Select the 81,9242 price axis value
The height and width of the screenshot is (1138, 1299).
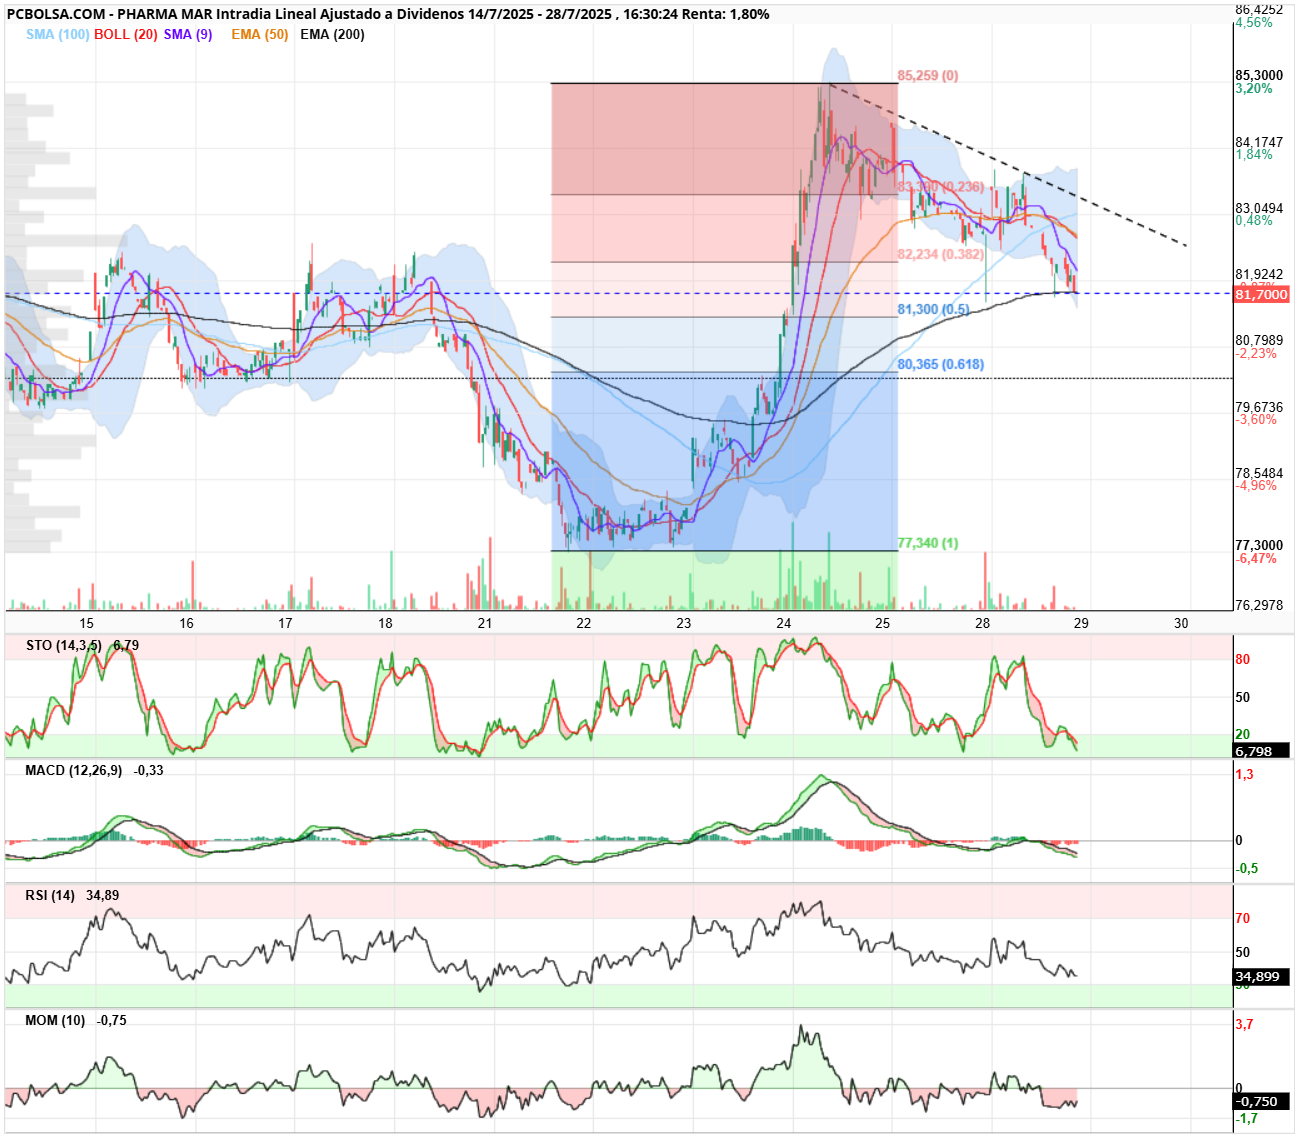tap(1259, 274)
